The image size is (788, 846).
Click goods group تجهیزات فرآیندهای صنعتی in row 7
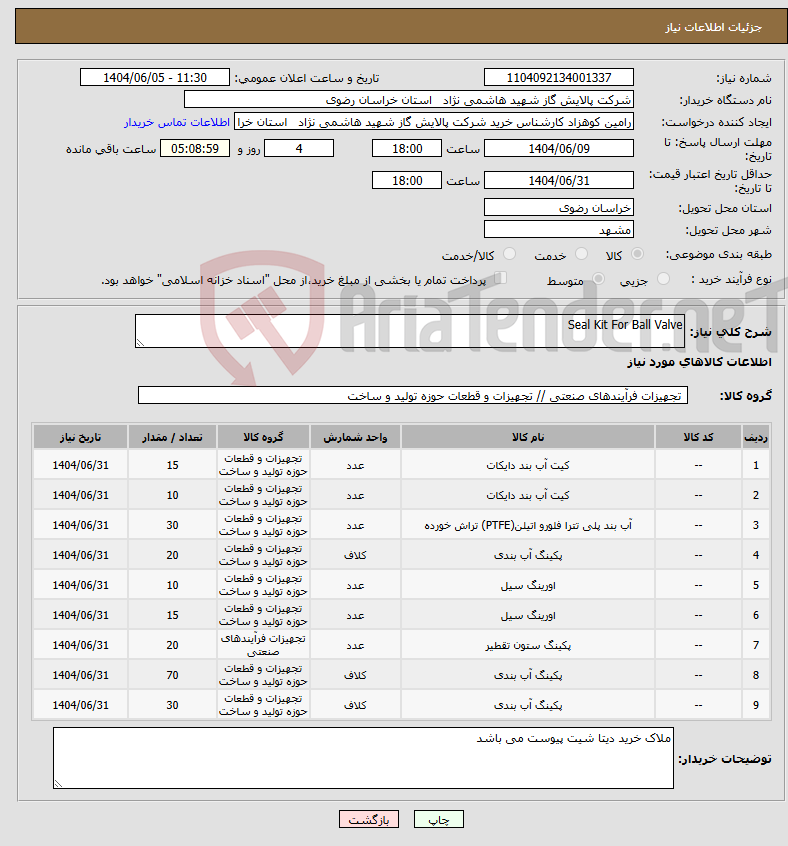coord(263,645)
